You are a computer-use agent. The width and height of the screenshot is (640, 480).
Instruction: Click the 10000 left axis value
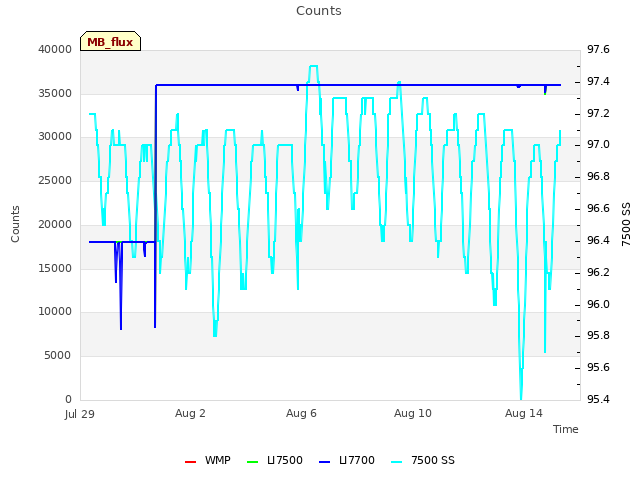(55, 312)
